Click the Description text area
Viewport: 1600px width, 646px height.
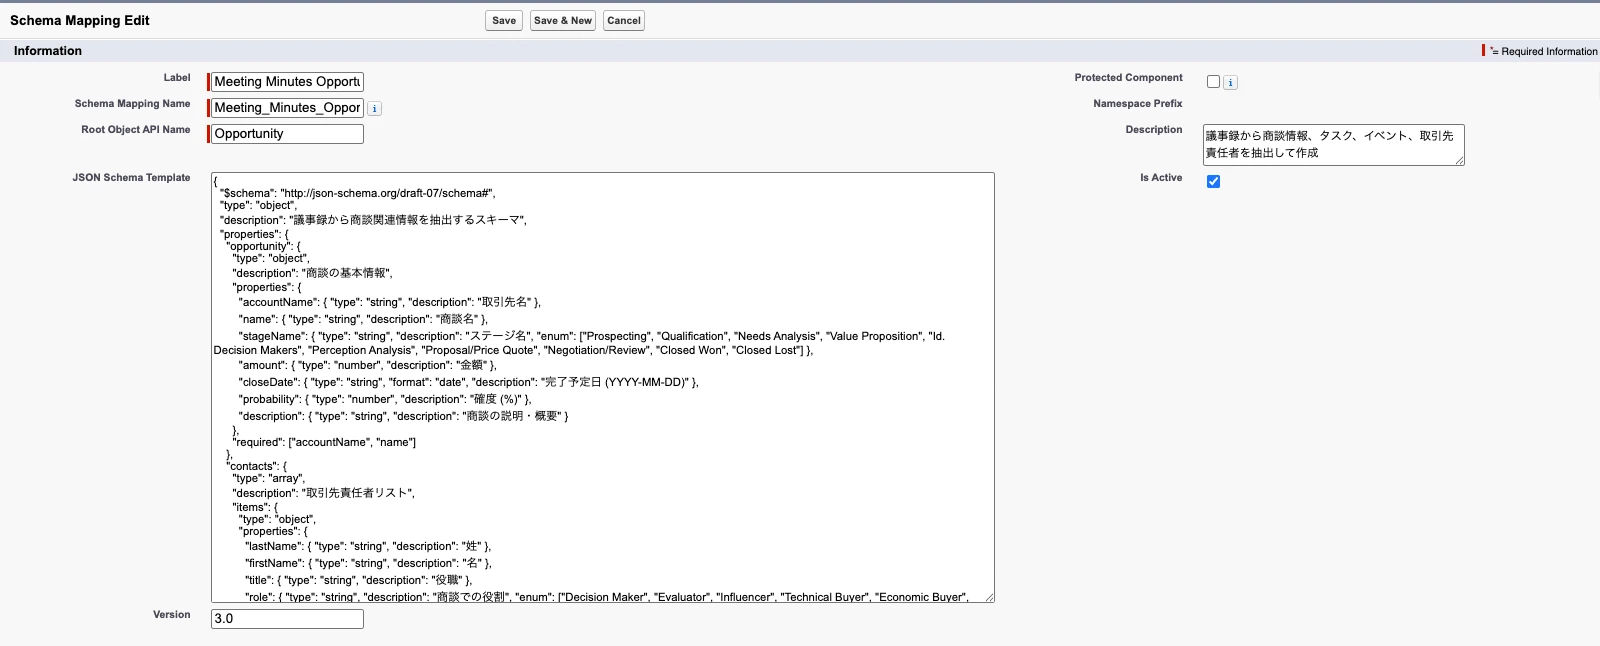[1333, 145]
